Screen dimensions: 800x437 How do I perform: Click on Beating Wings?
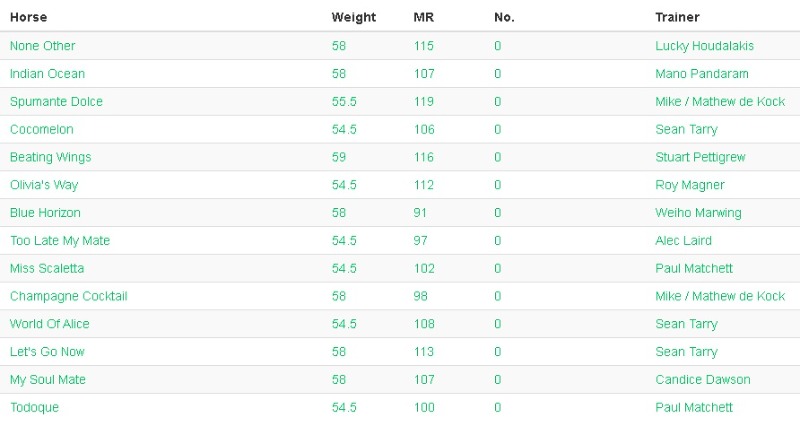[50, 158]
